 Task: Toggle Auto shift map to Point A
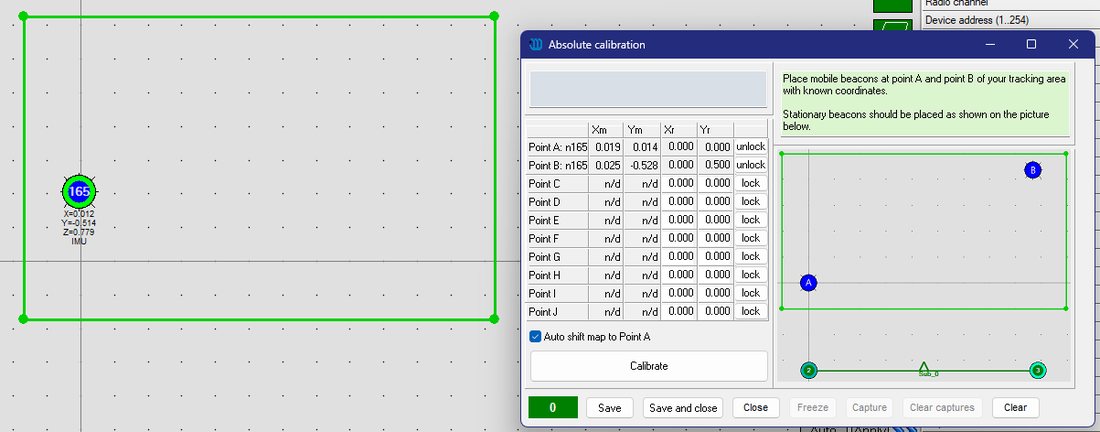pyautogui.click(x=535, y=337)
